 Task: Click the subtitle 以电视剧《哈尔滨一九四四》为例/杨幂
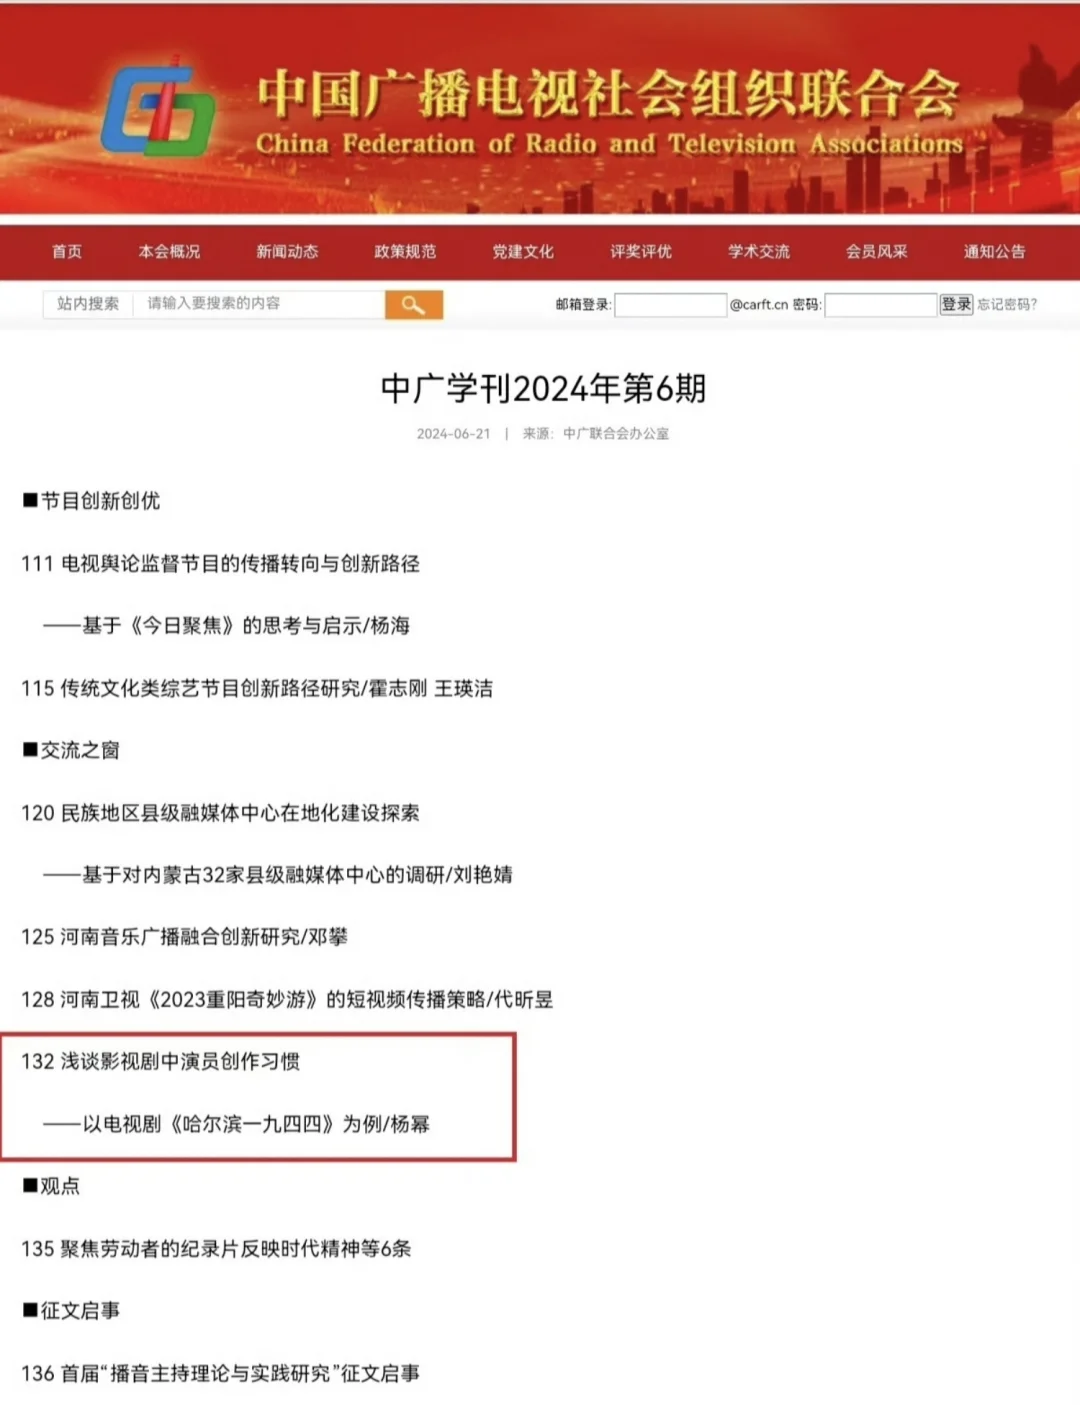point(236,1124)
